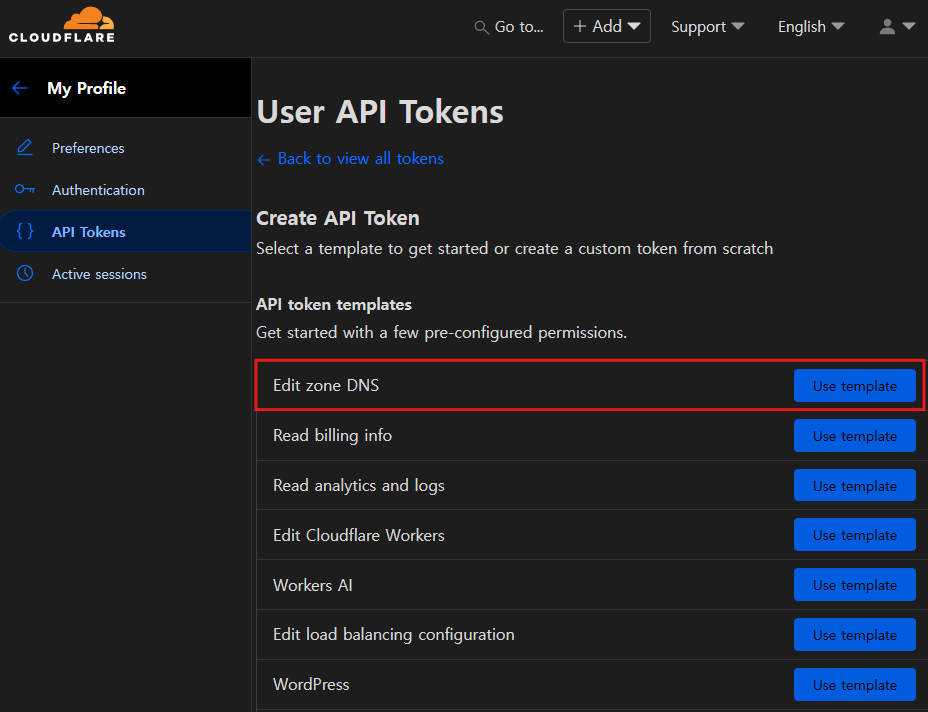Screen dimensions: 928x712
Task: Click the Edit Cloudflare Workers label
Action: point(359,535)
